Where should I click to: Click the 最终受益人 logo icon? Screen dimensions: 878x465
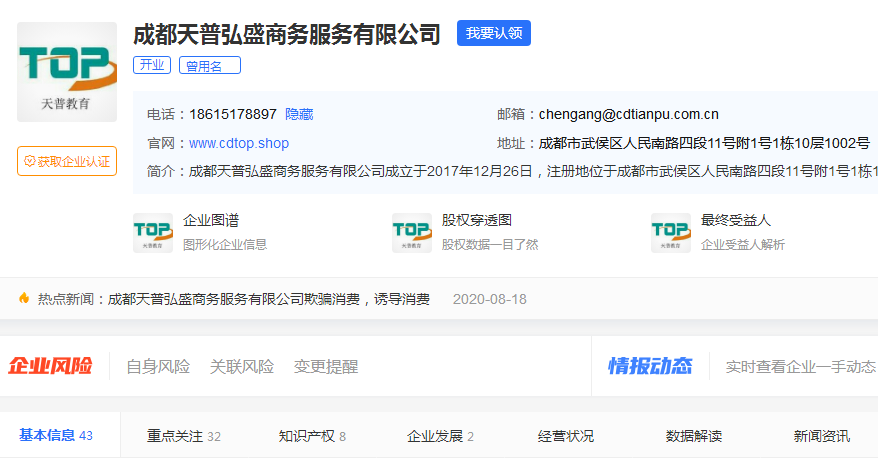point(671,232)
